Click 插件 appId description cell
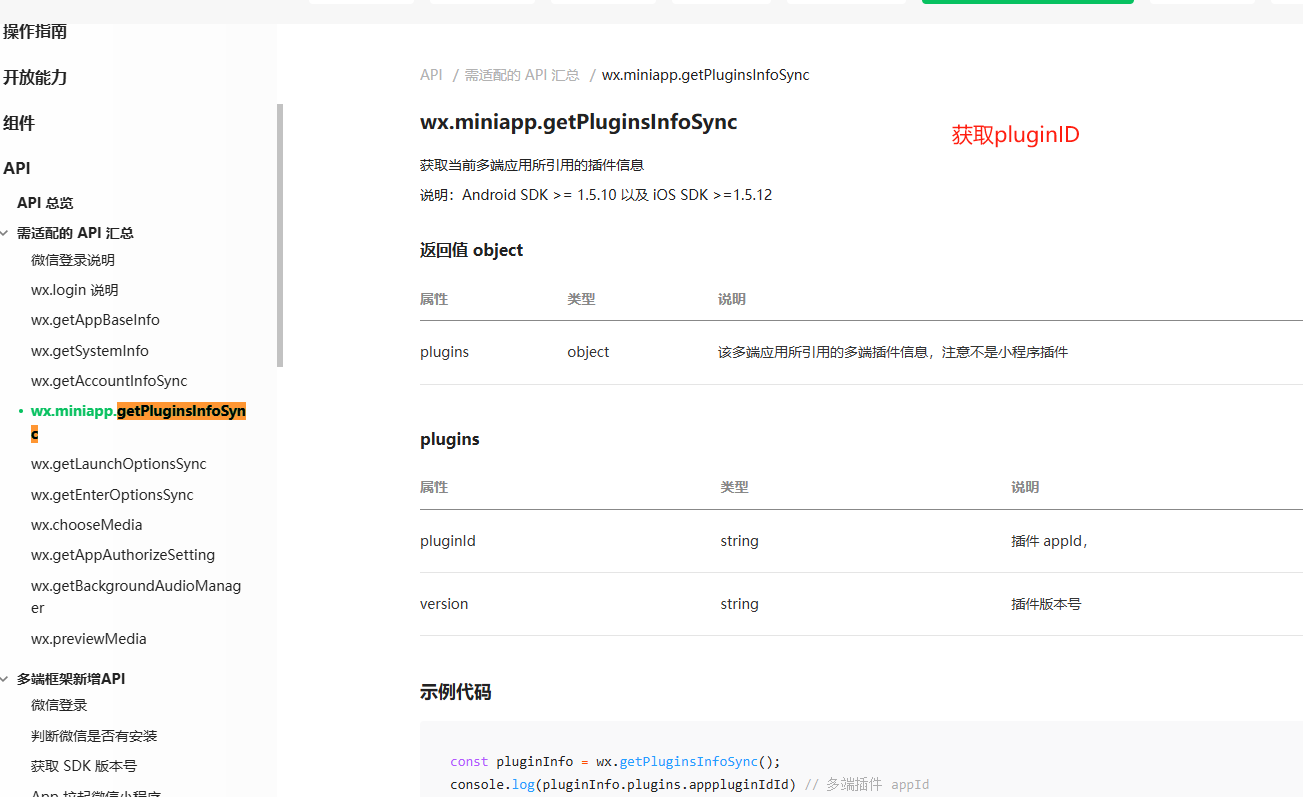1303x797 pixels. (1050, 541)
